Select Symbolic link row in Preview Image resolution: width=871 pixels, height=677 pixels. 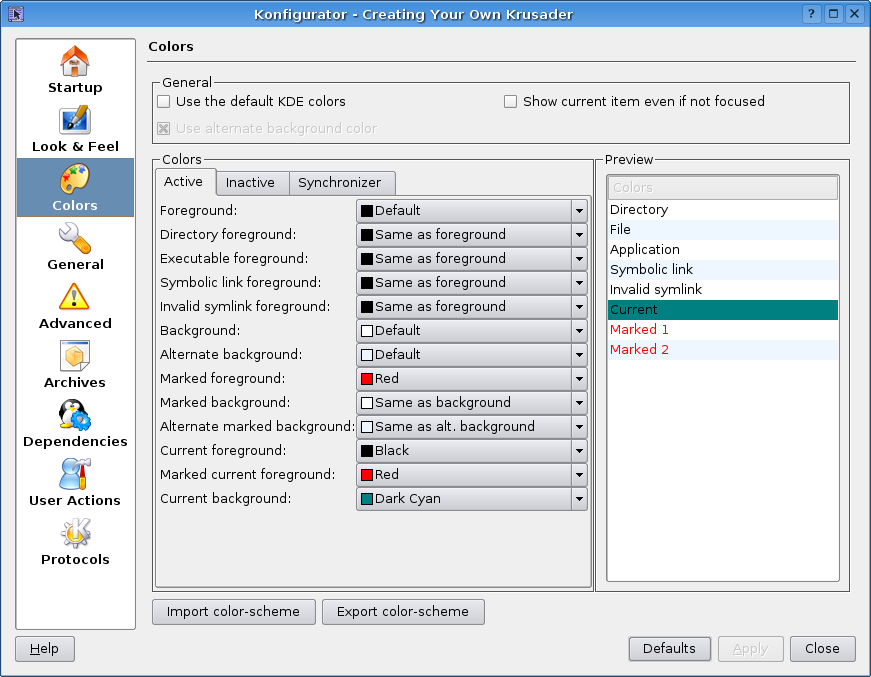coord(723,270)
